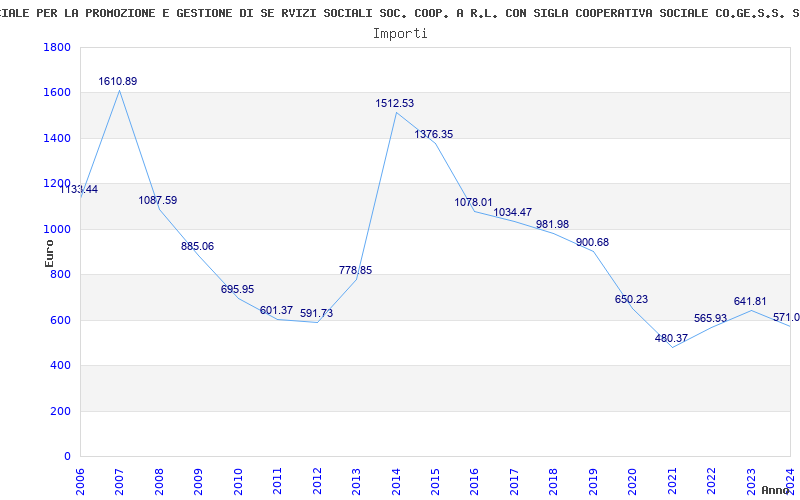Click the 601.37 data label
The image size is (800, 500).
(276, 310)
